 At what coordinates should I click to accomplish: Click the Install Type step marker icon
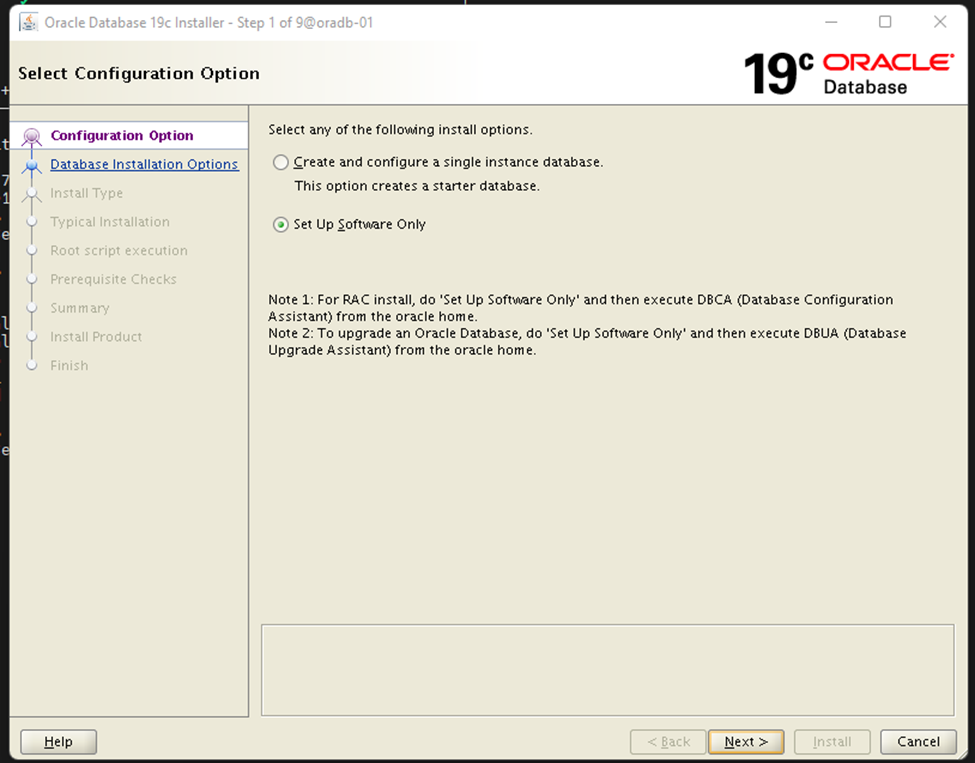32,194
